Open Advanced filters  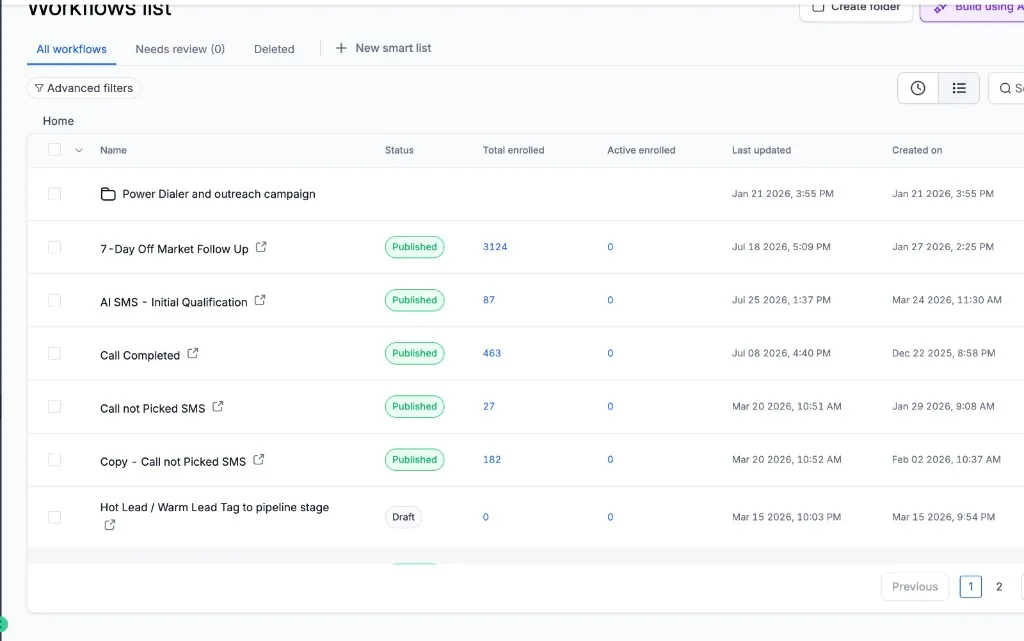click(84, 88)
